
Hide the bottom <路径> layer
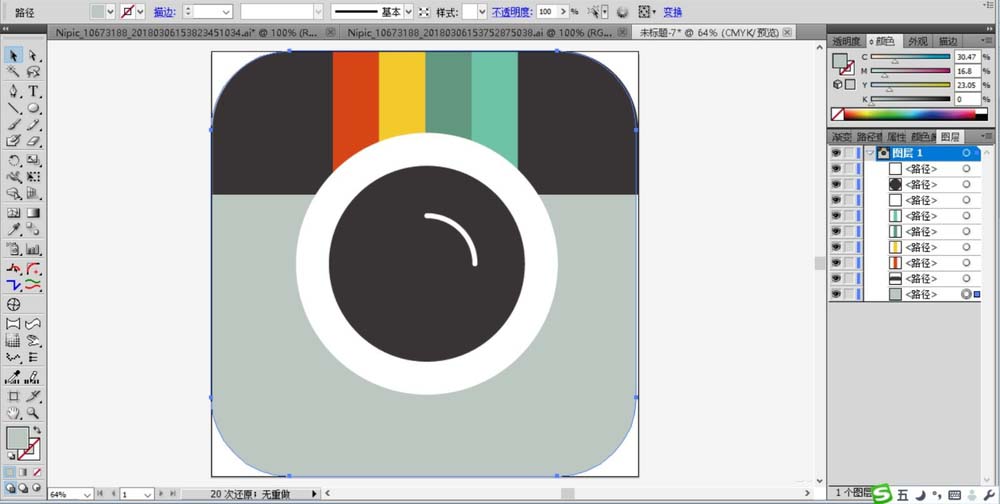[x=835, y=295]
